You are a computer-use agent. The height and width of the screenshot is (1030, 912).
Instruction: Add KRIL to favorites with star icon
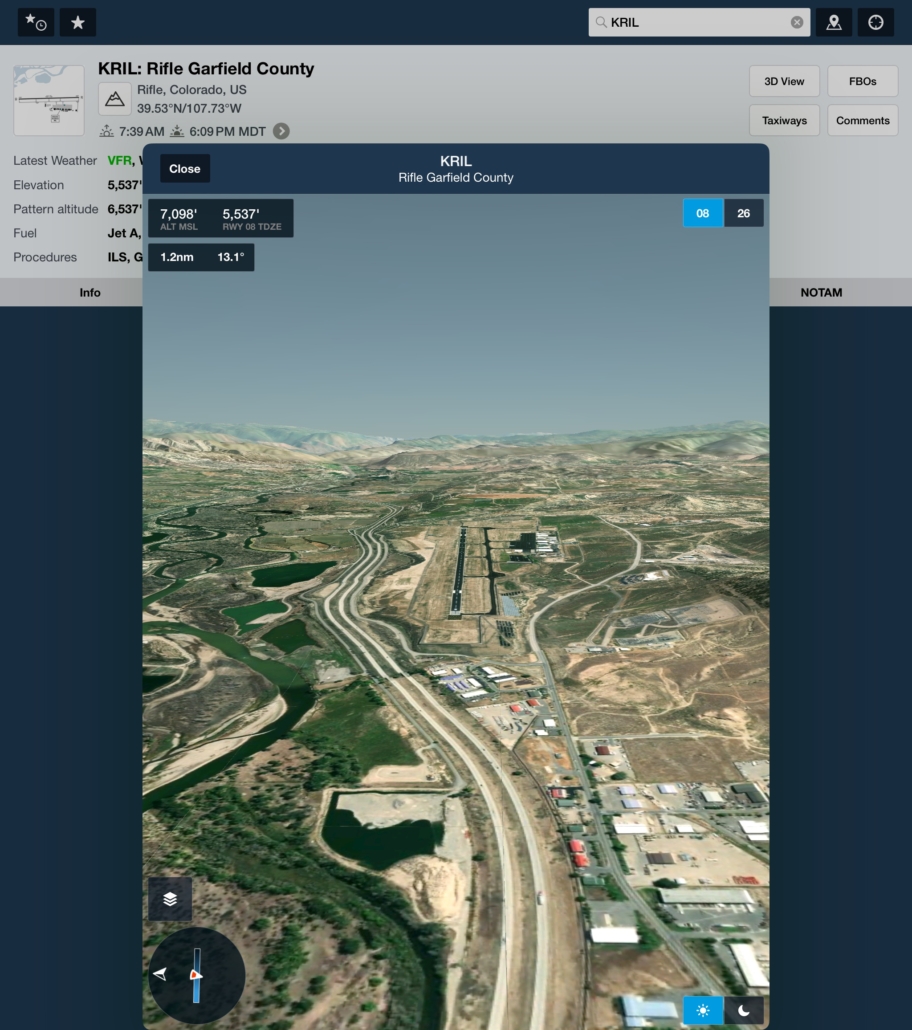point(78,22)
